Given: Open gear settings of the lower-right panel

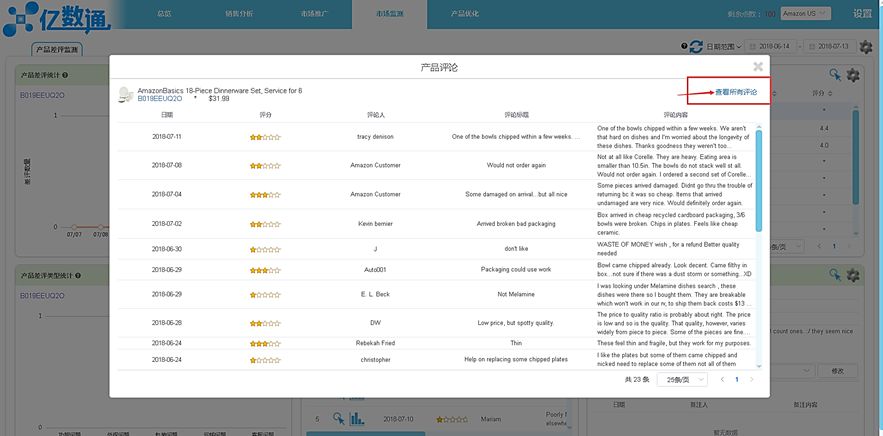Looking at the screenshot, I should pos(853,275).
